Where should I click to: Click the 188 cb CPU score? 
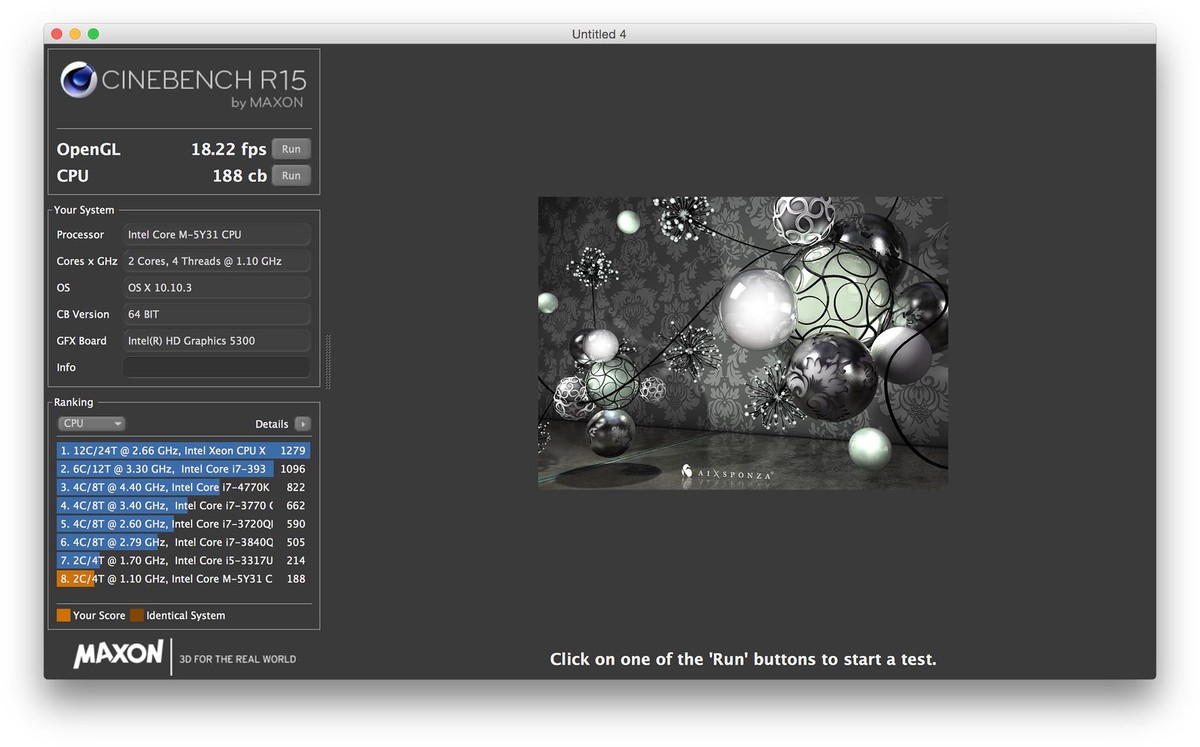pos(240,176)
